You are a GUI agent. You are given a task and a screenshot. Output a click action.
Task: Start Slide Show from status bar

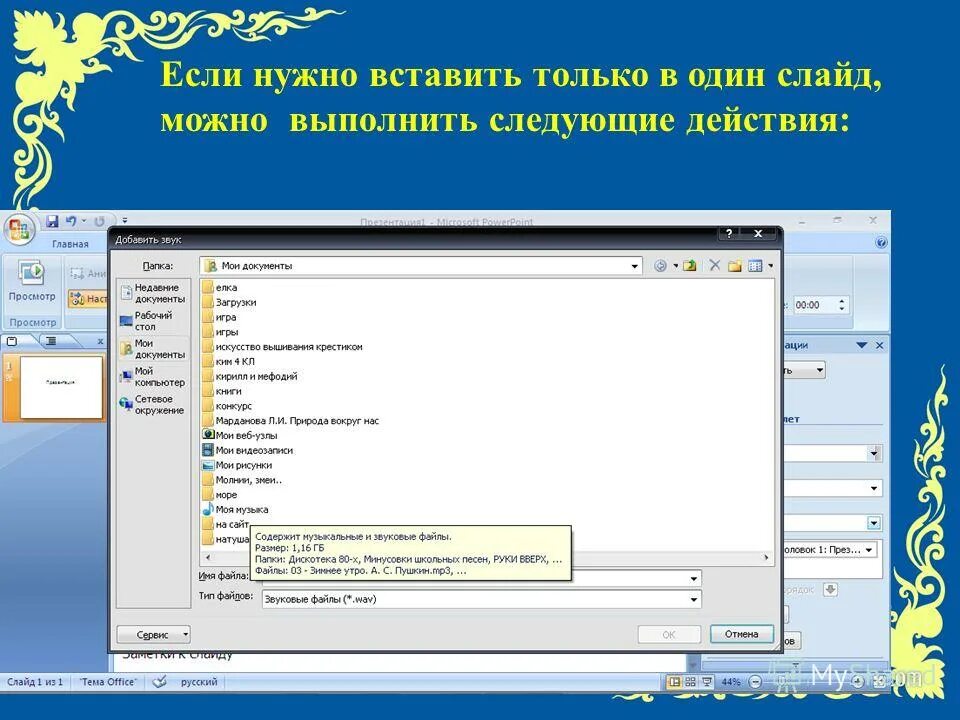(x=707, y=681)
